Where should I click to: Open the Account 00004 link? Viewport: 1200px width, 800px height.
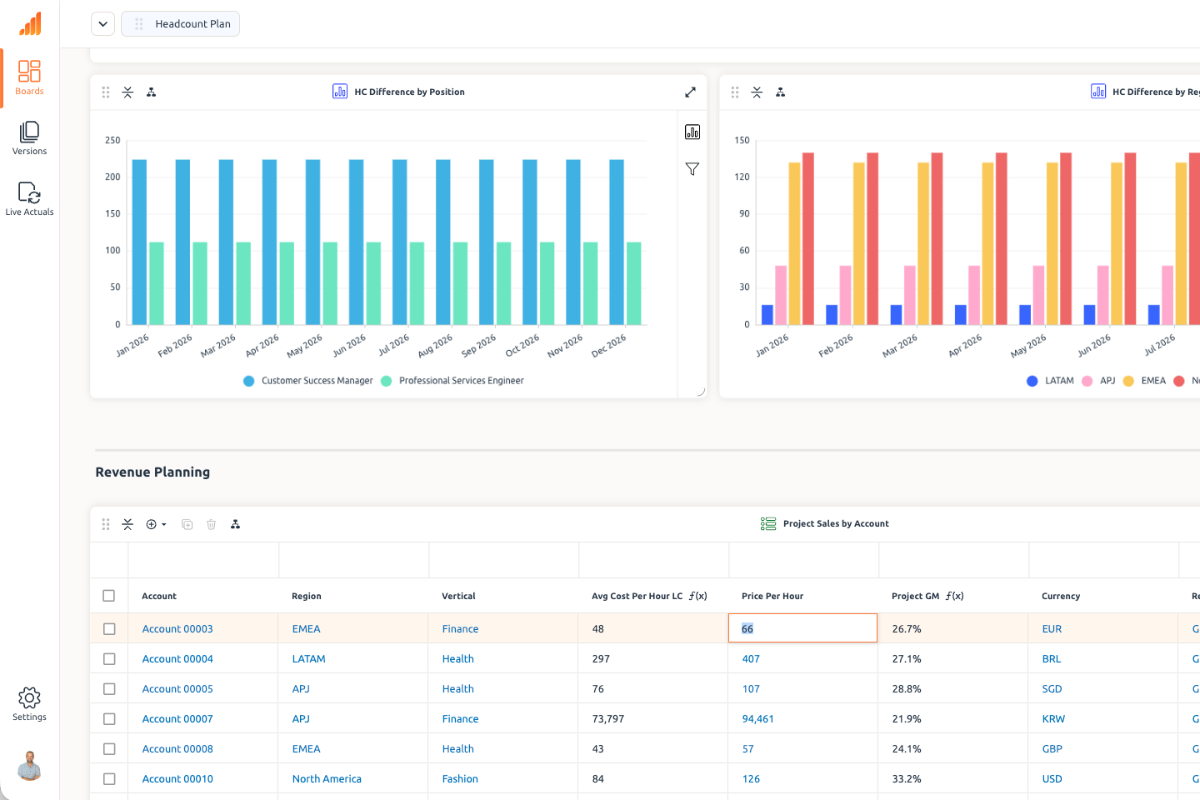point(177,659)
